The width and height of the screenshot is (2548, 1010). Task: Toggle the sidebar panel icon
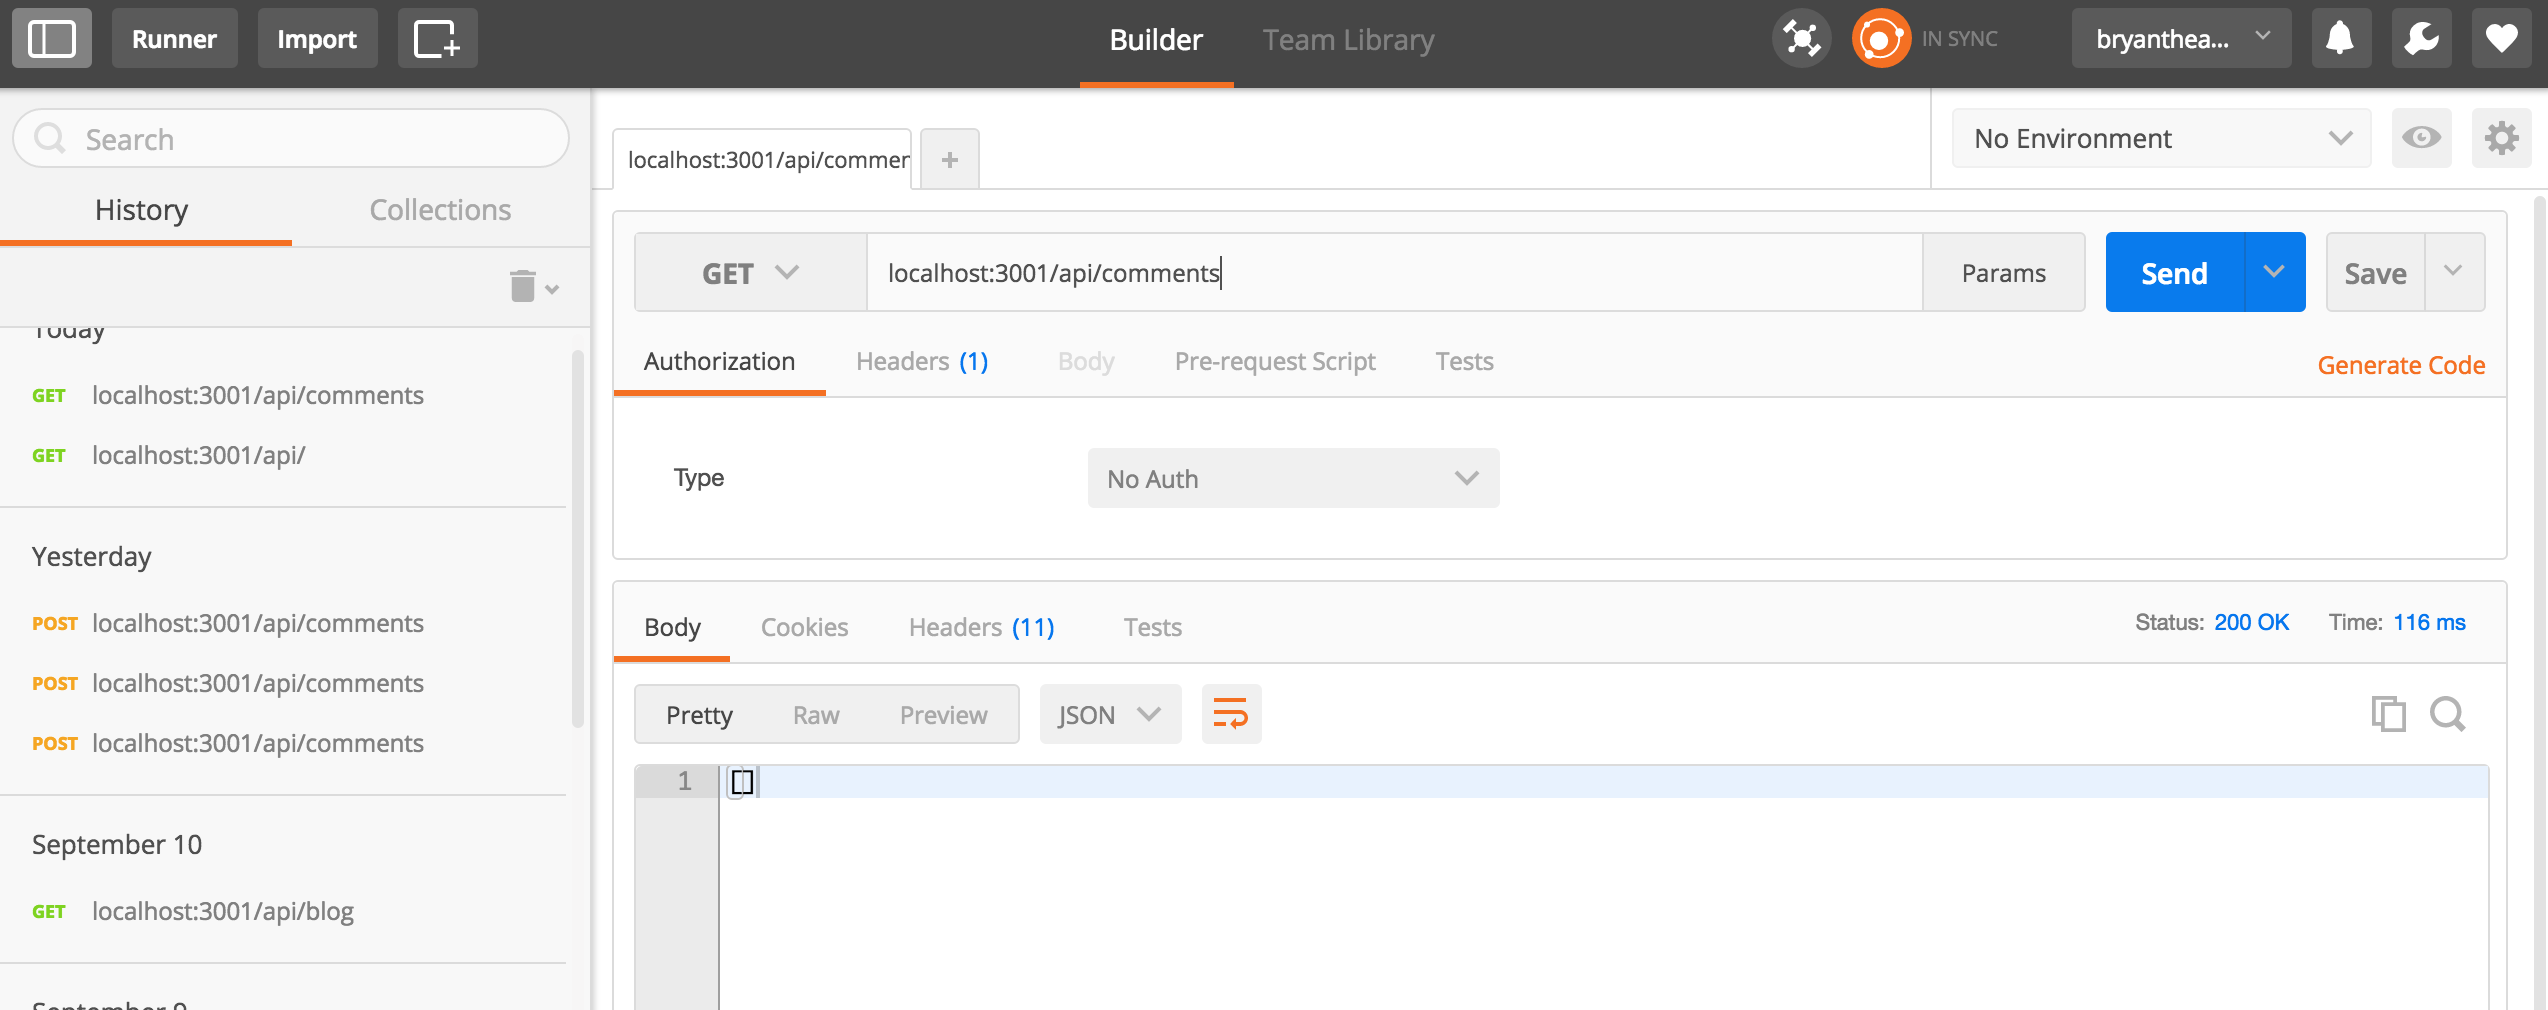click(x=52, y=39)
